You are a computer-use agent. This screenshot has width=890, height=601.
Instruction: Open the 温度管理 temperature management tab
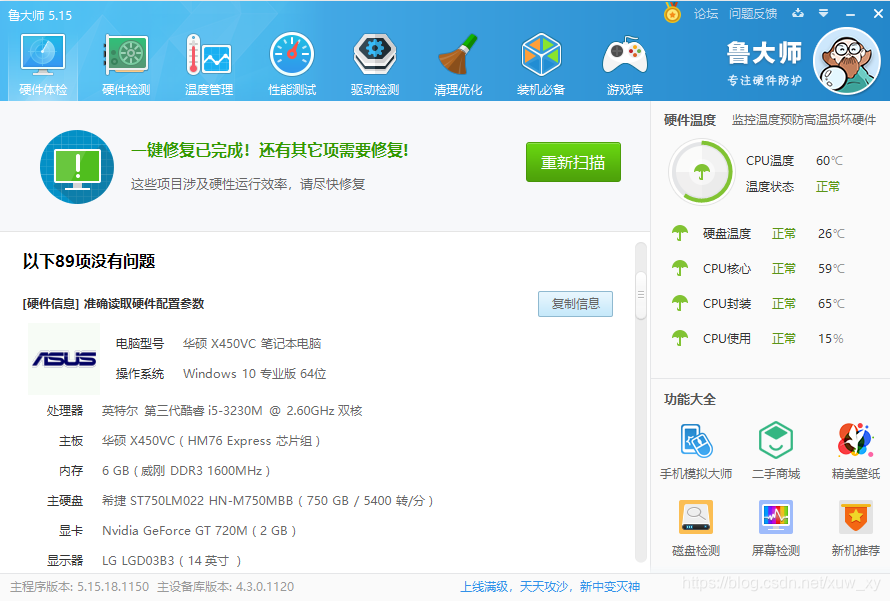click(209, 64)
